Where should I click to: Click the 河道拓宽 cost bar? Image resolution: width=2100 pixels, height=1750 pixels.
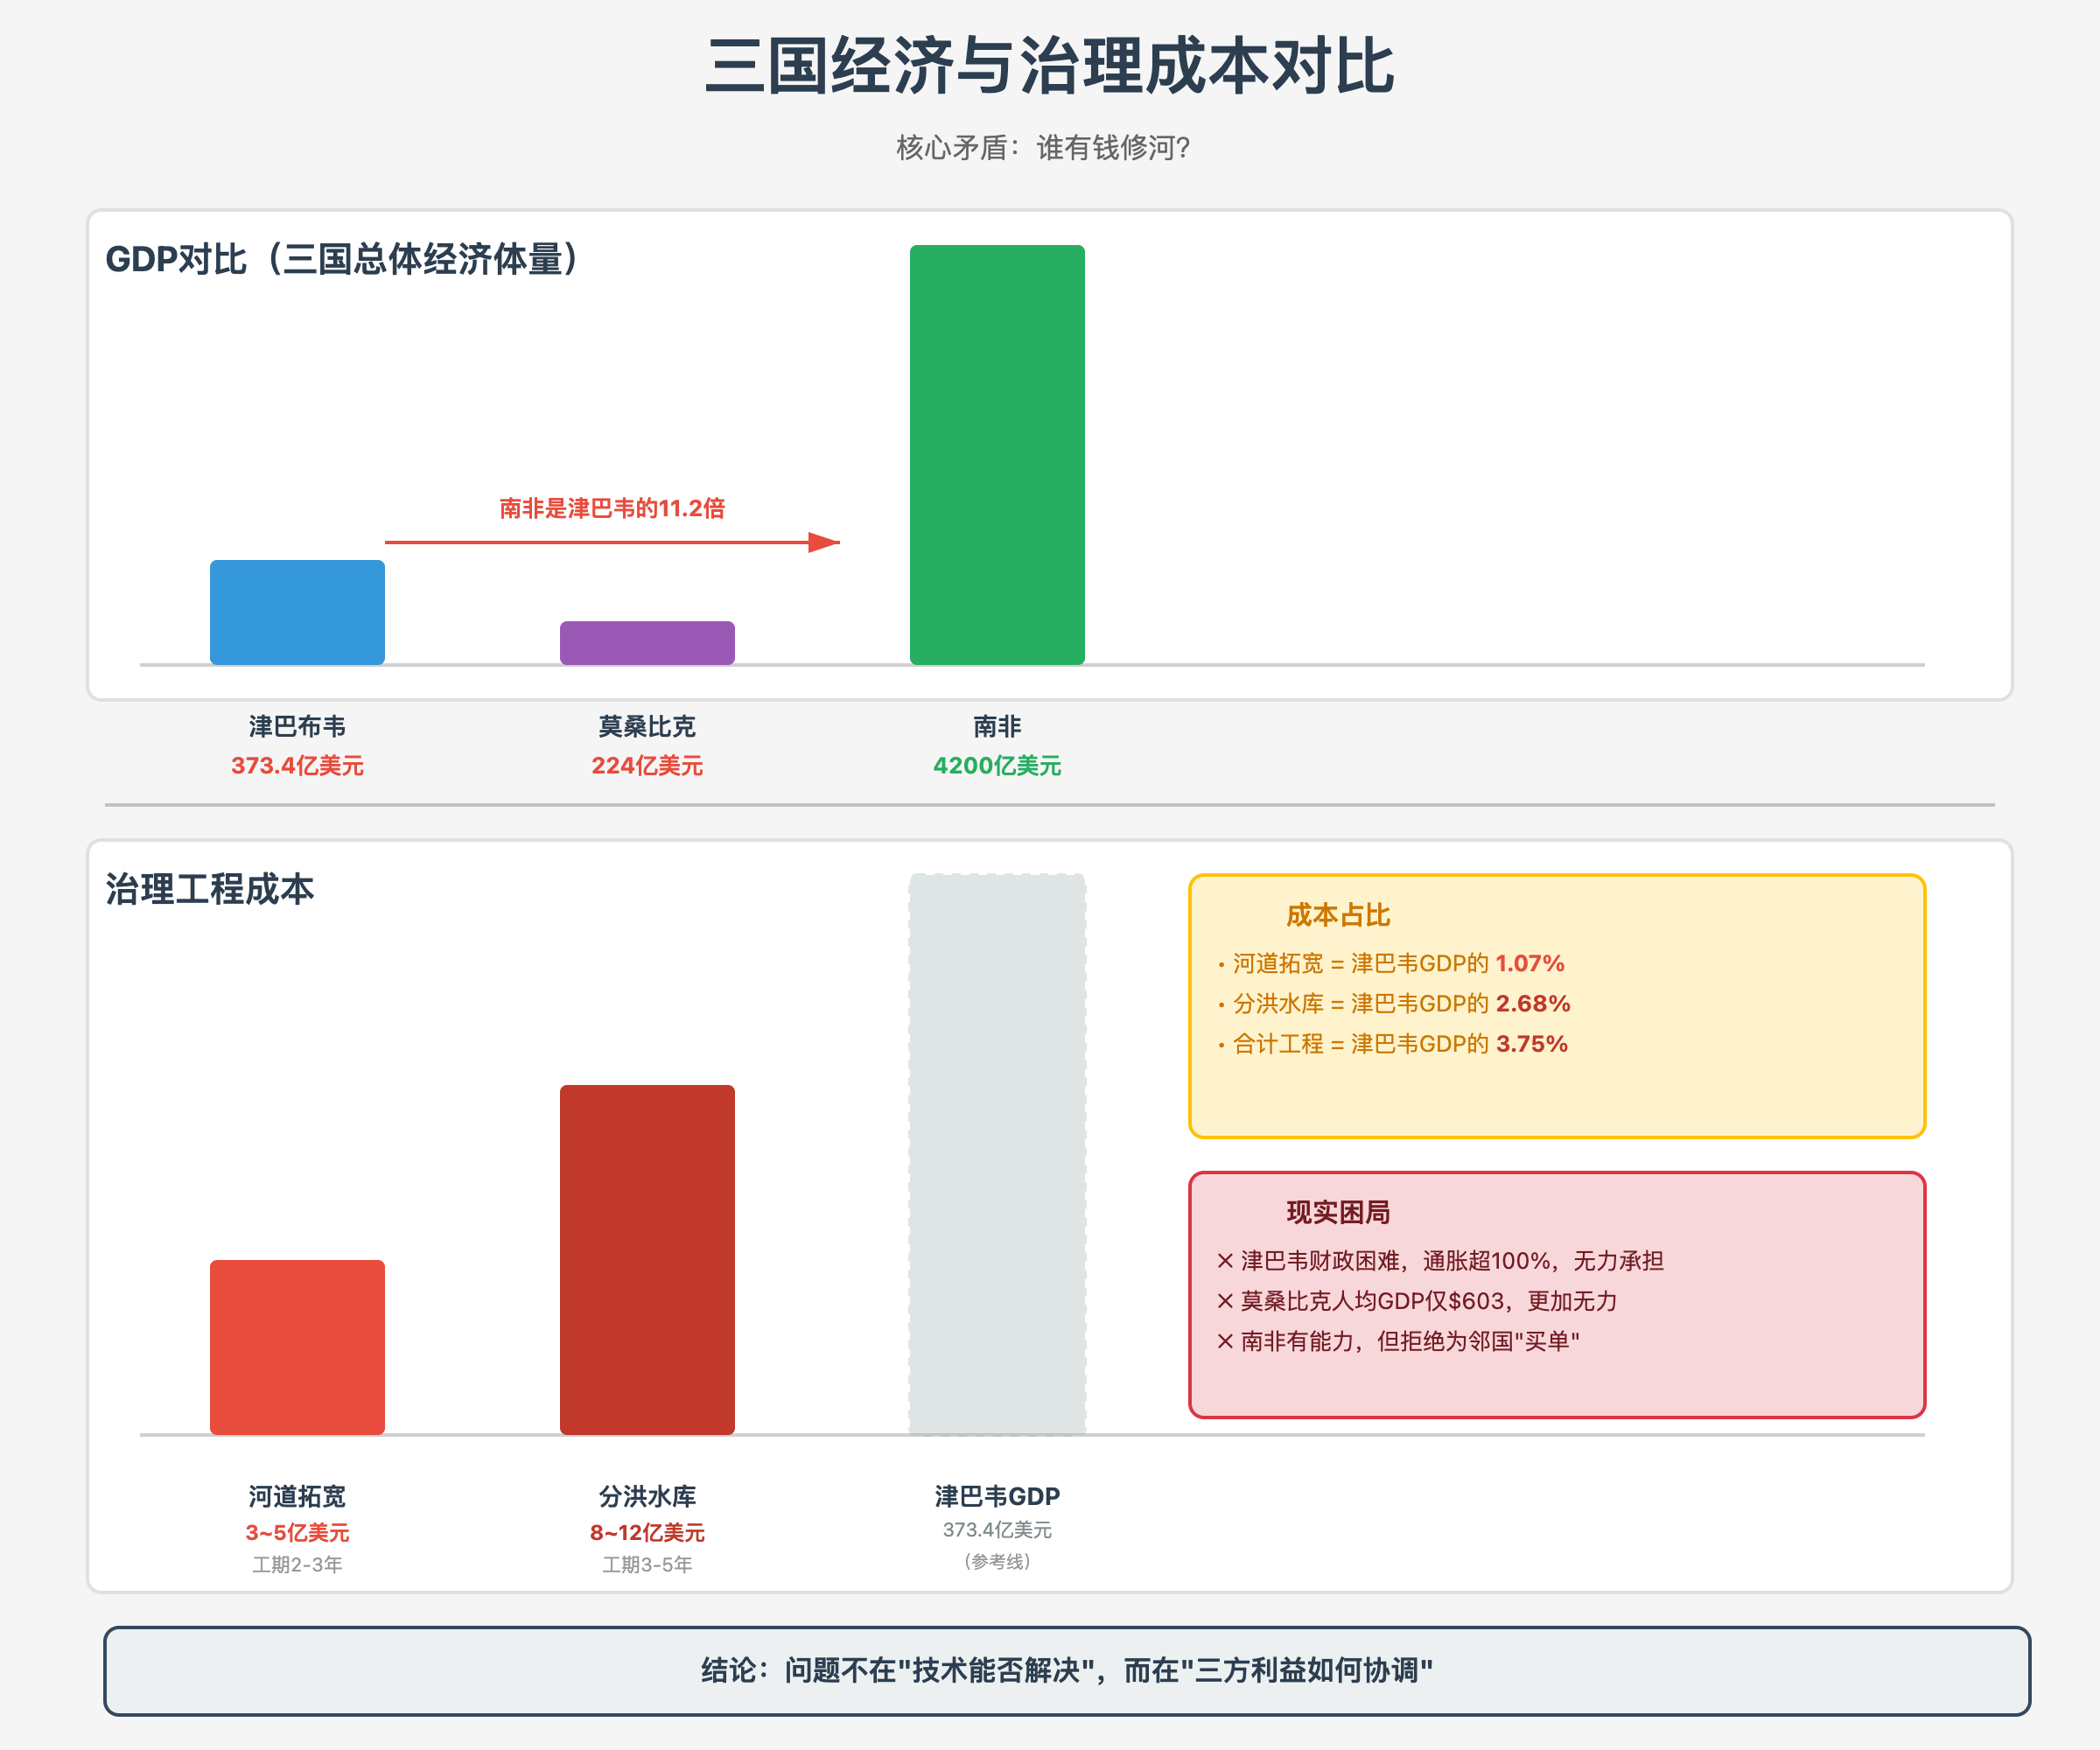pos(297,1347)
